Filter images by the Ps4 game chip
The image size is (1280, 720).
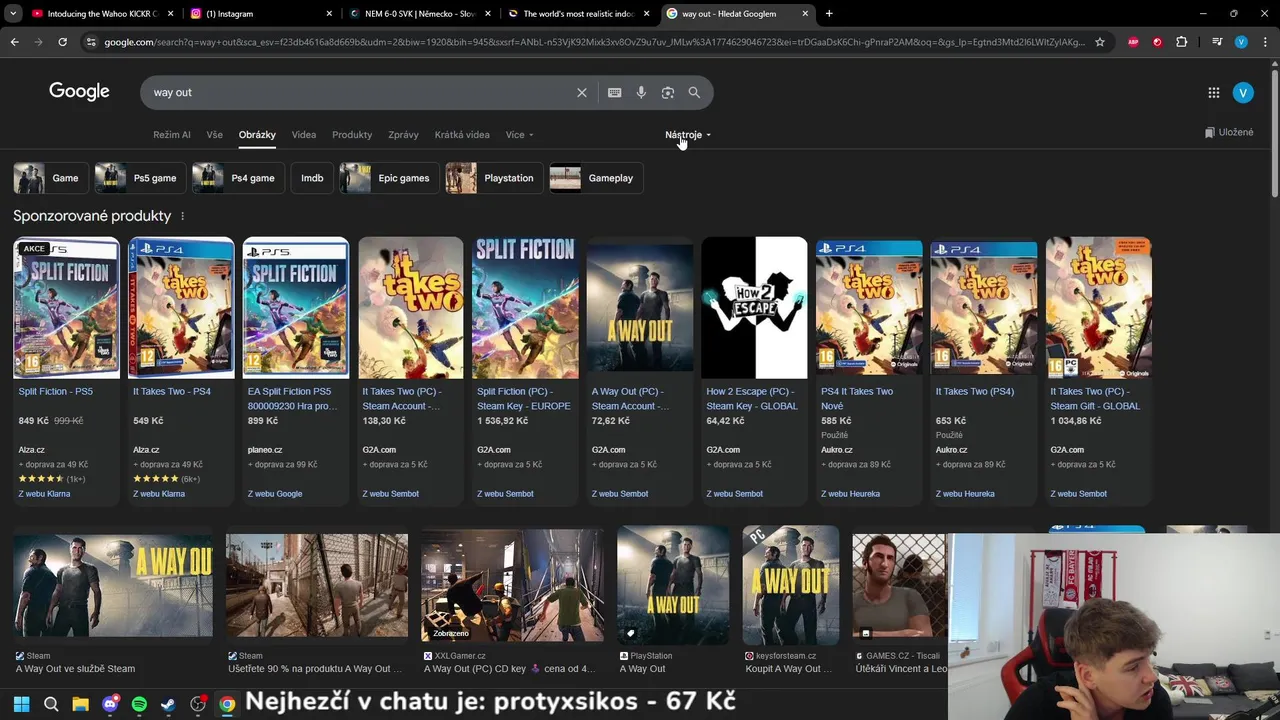tap(238, 178)
